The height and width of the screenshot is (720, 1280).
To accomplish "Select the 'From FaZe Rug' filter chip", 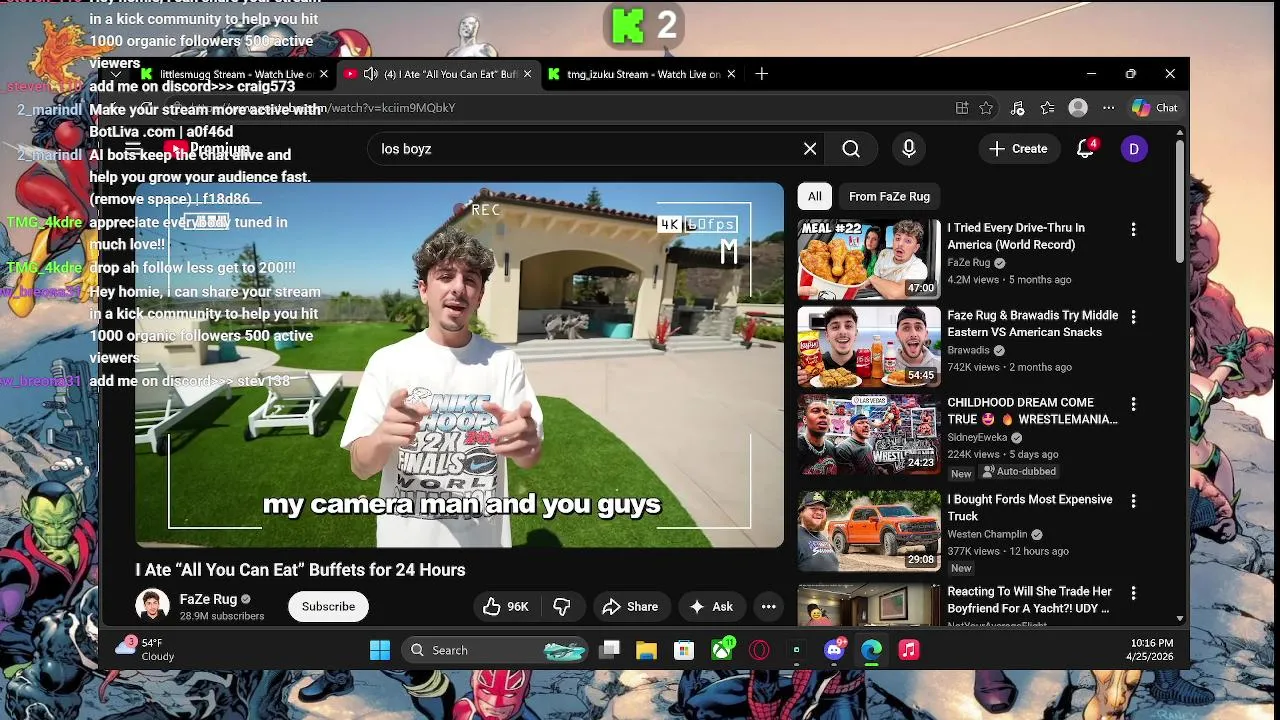I will pos(889,197).
